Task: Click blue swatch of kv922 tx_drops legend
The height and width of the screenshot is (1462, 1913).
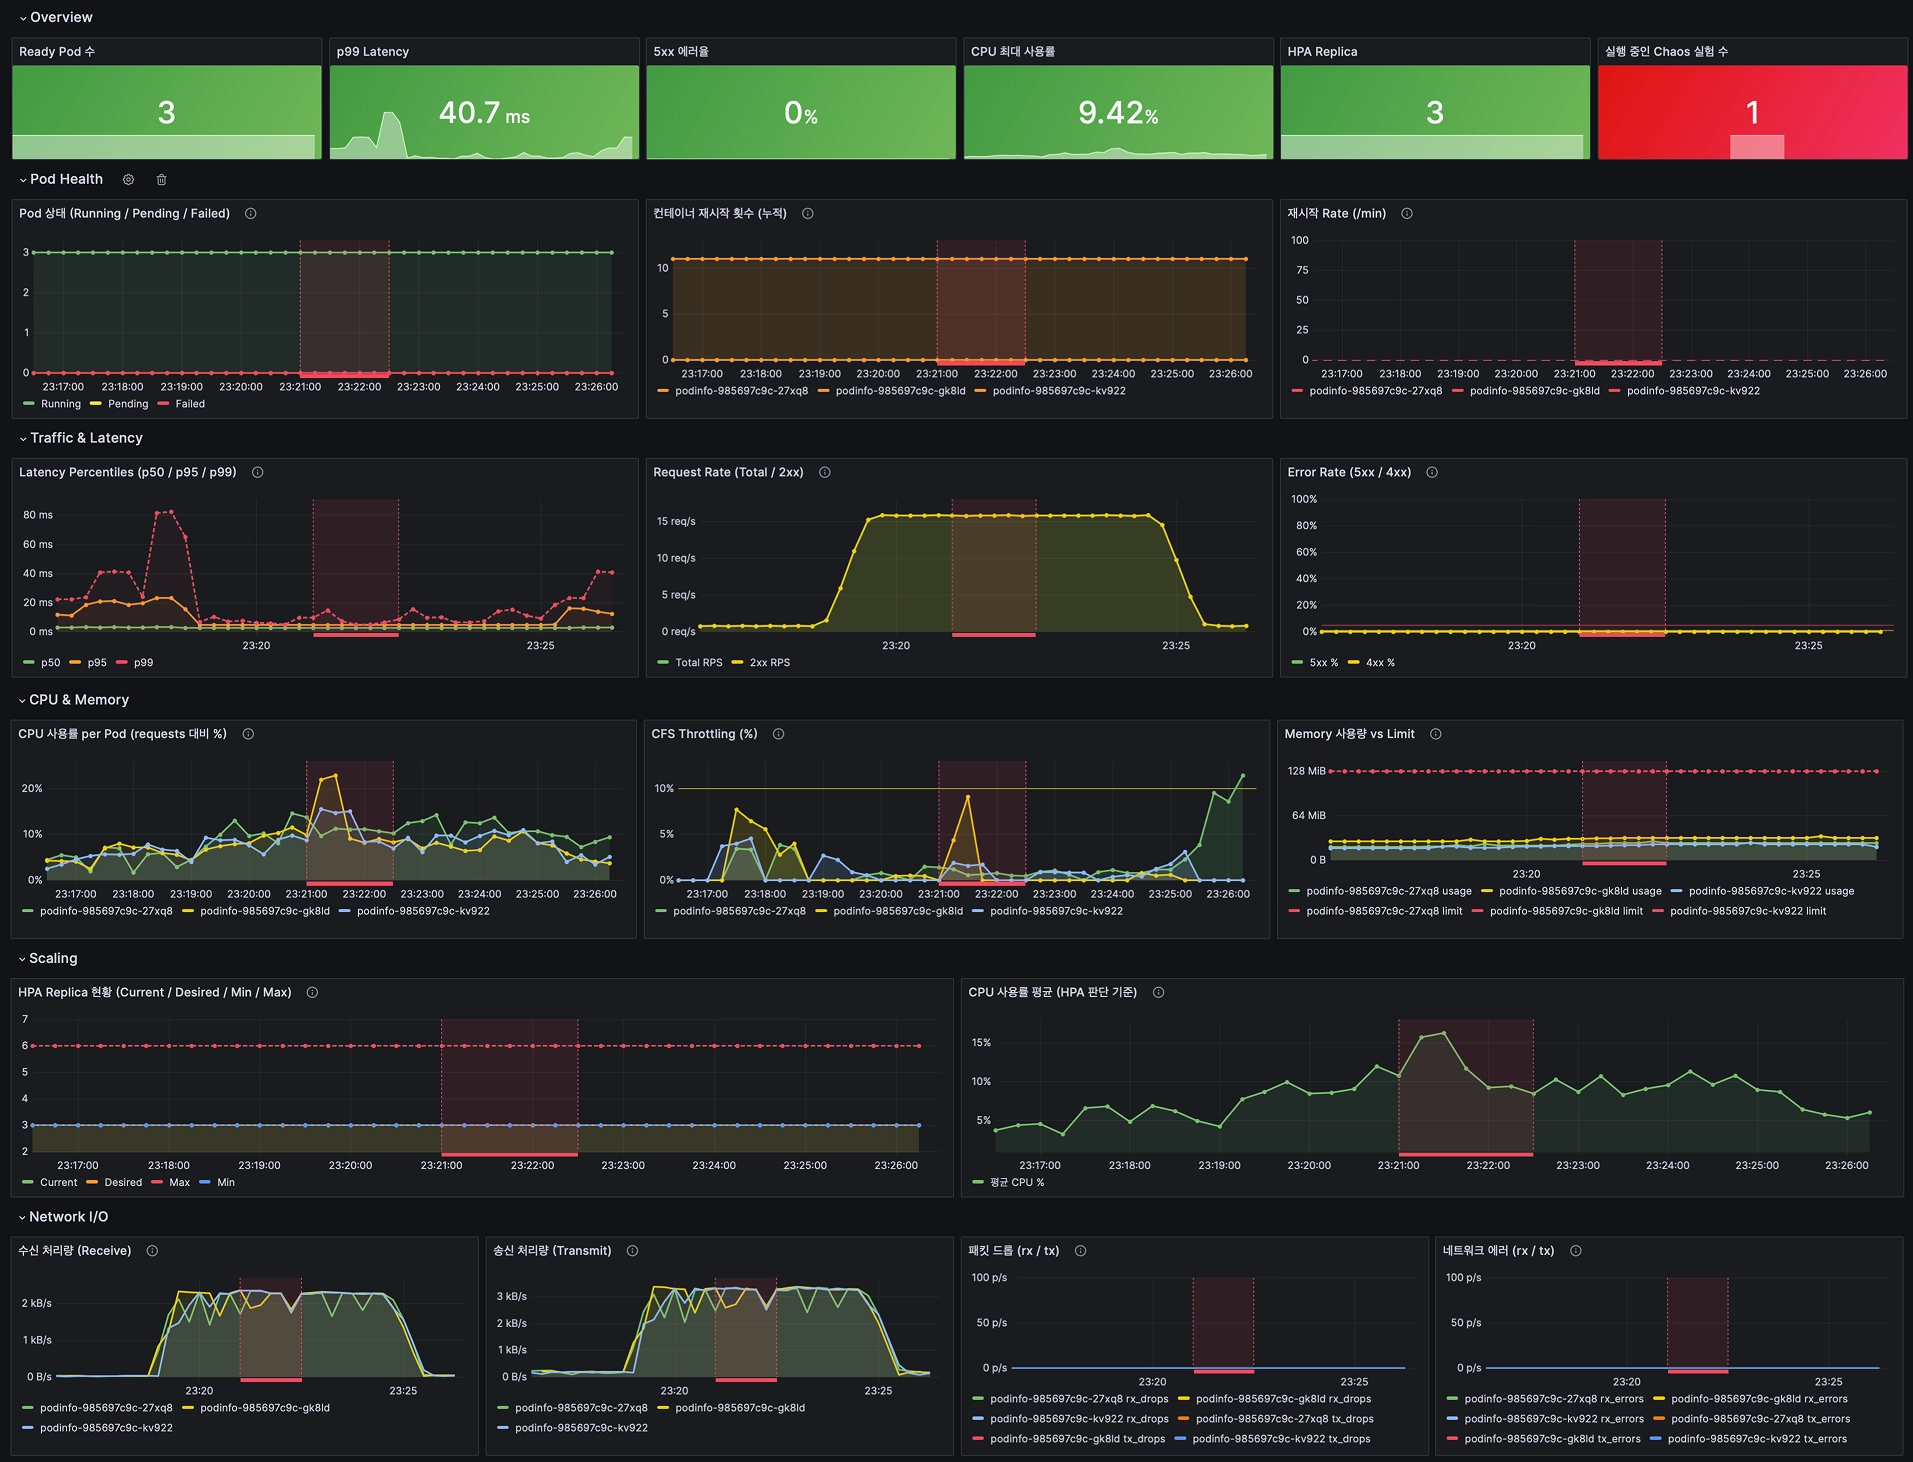Action: pos(1180,1439)
